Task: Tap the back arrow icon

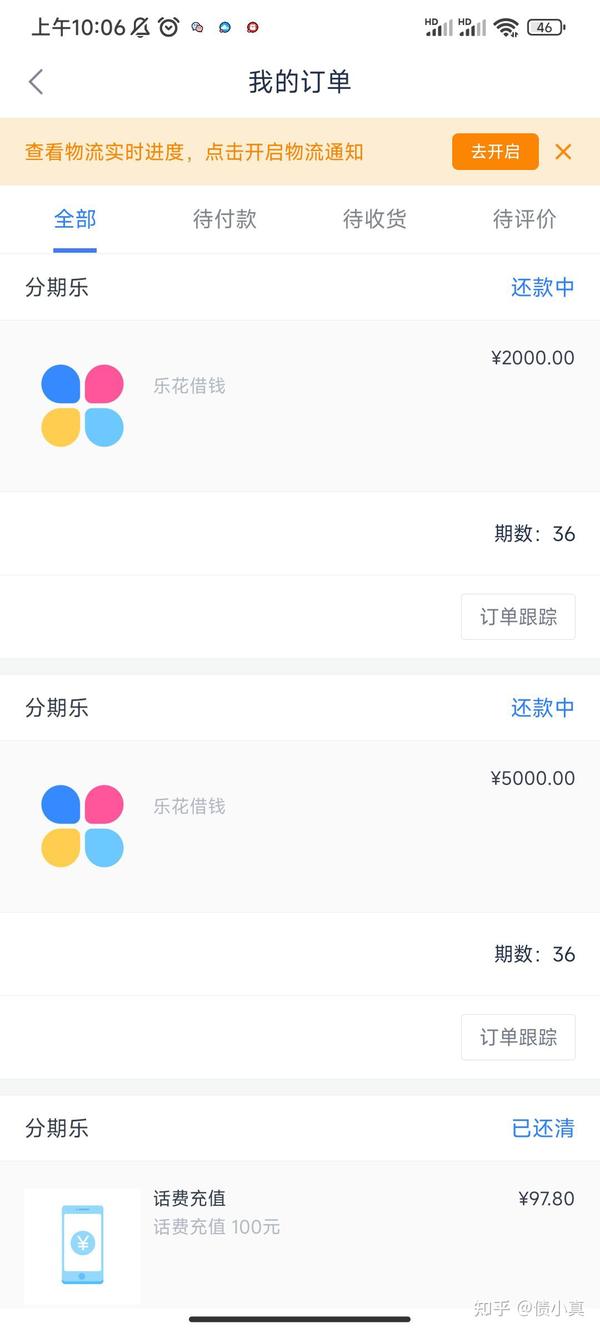Action: (x=36, y=82)
